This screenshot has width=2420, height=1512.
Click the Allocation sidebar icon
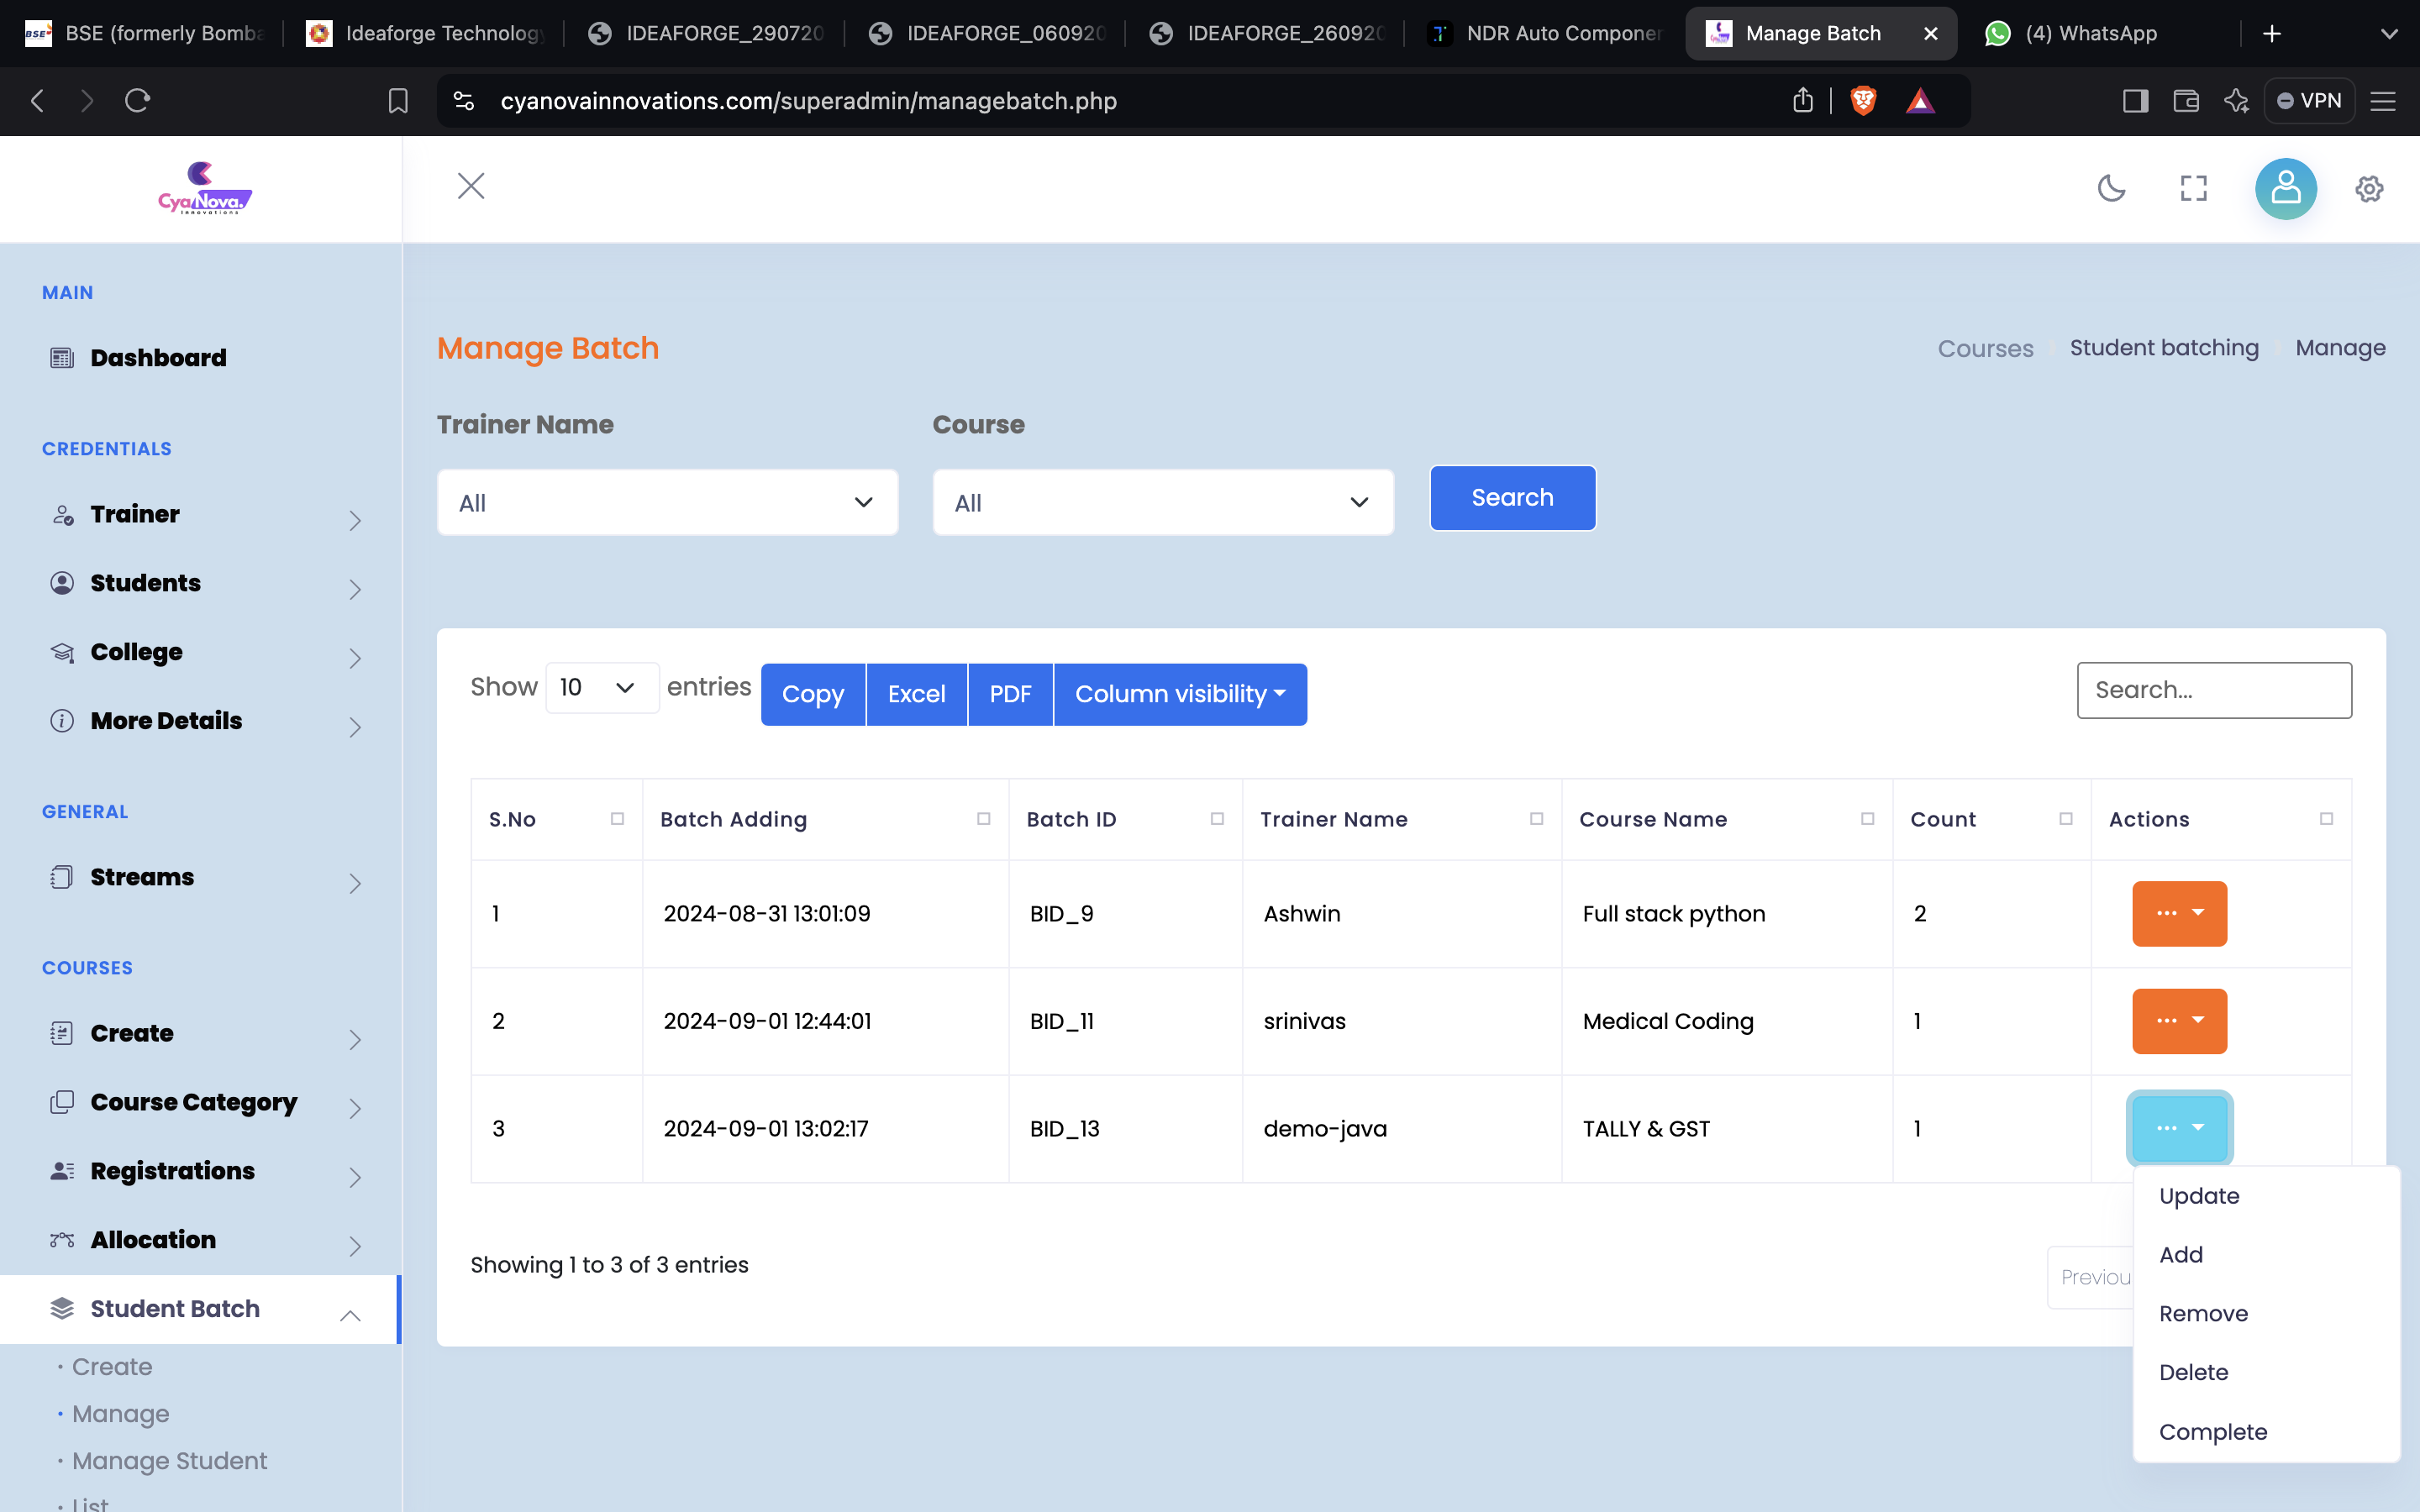[61, 1238]
